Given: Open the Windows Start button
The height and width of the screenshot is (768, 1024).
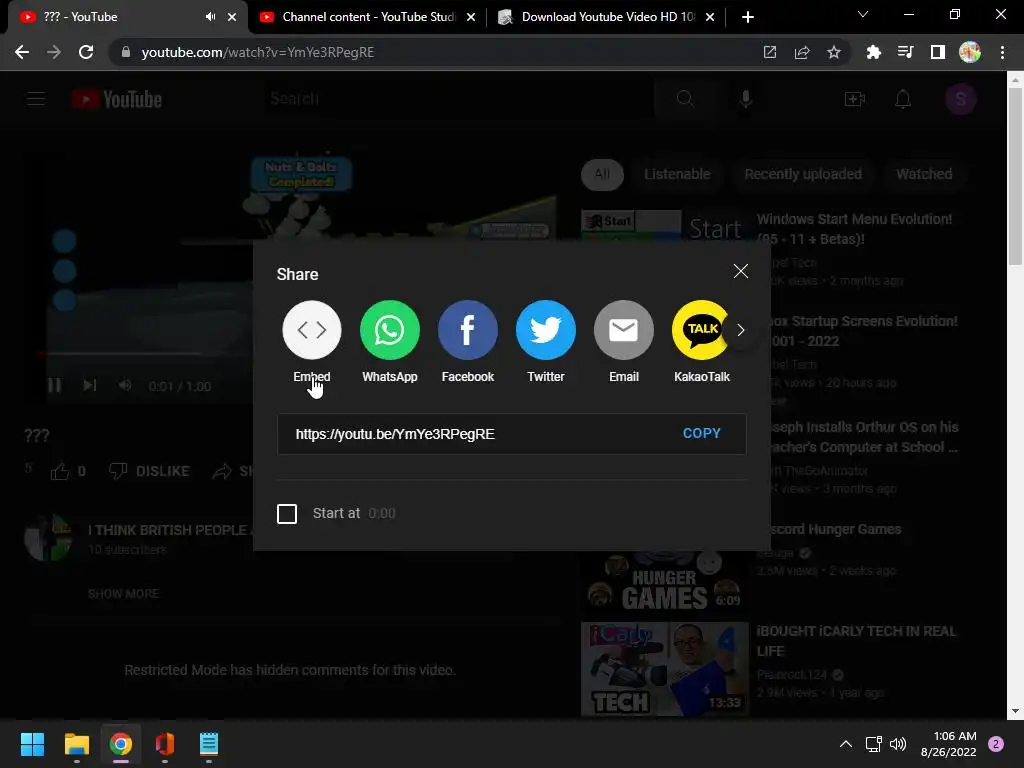Looking at the screenshot, I should pyautogui.click(x=32, y=744).
